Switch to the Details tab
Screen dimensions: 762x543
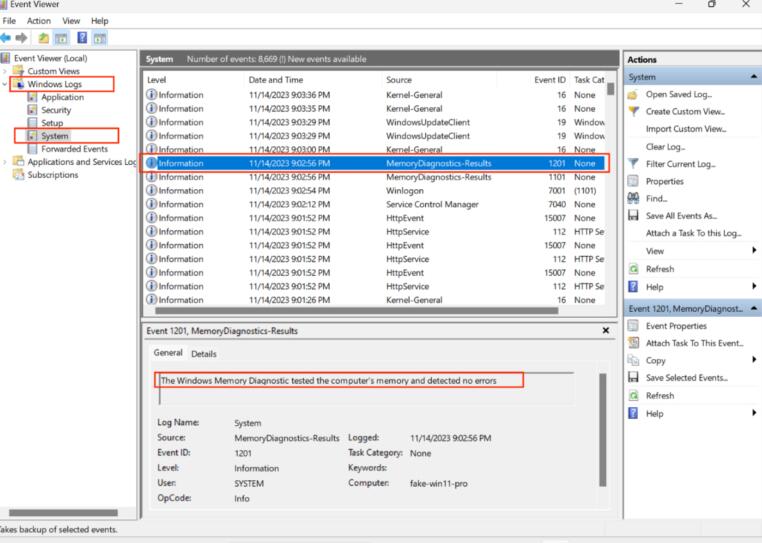[x=203, y=353]
